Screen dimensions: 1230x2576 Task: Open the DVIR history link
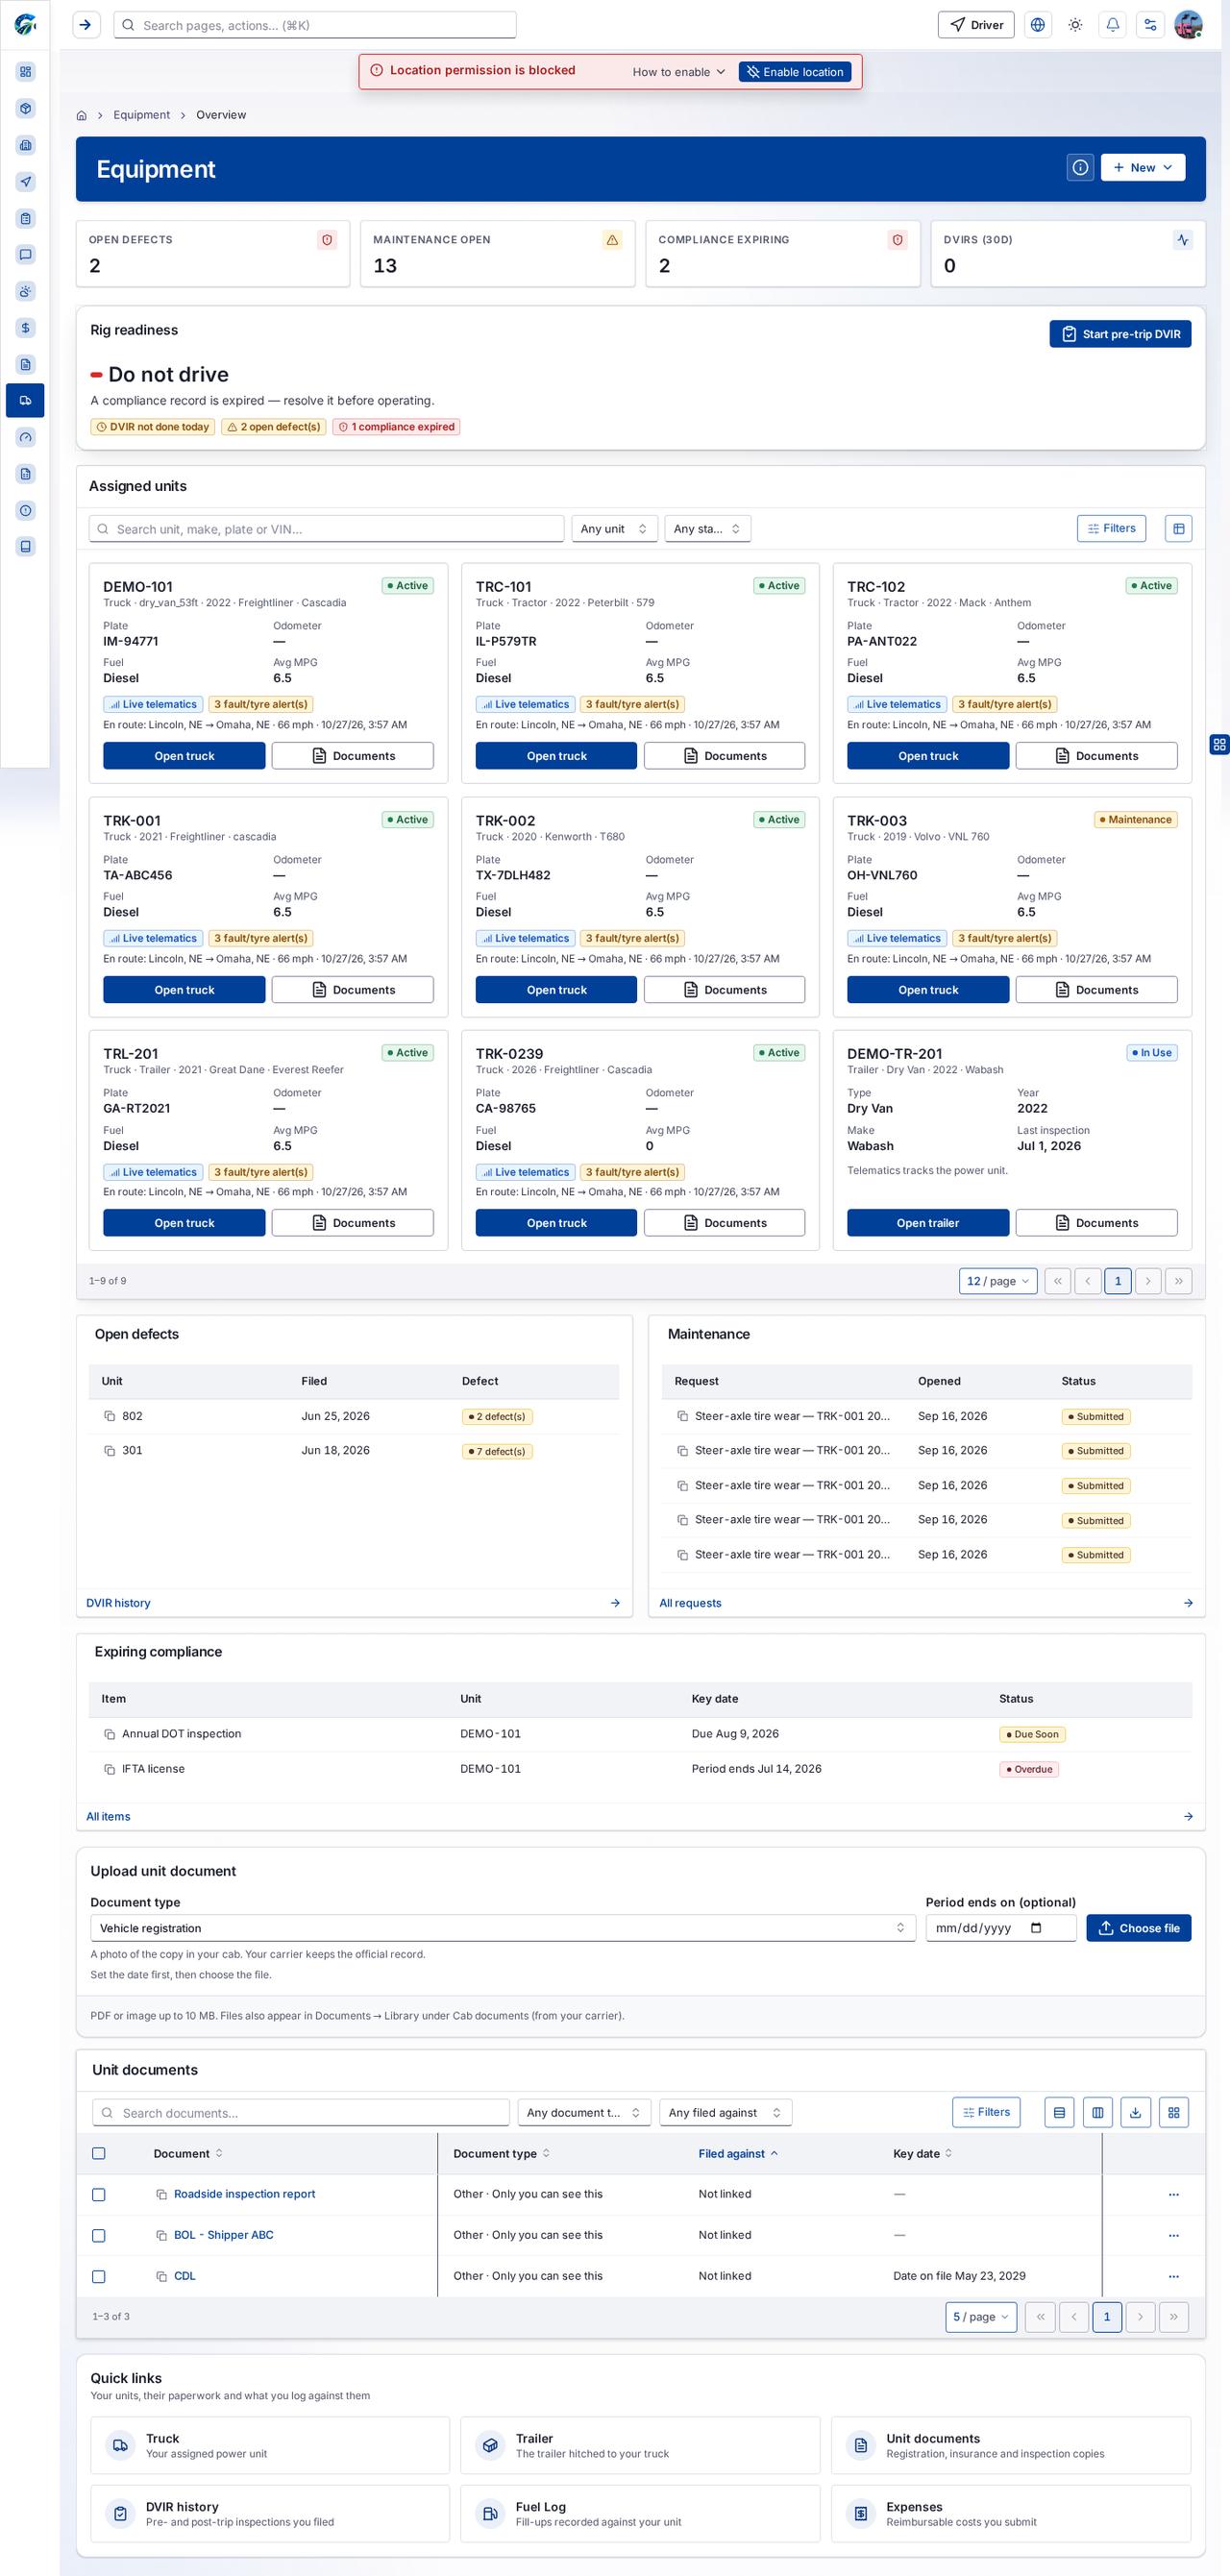click(118, 1603)
